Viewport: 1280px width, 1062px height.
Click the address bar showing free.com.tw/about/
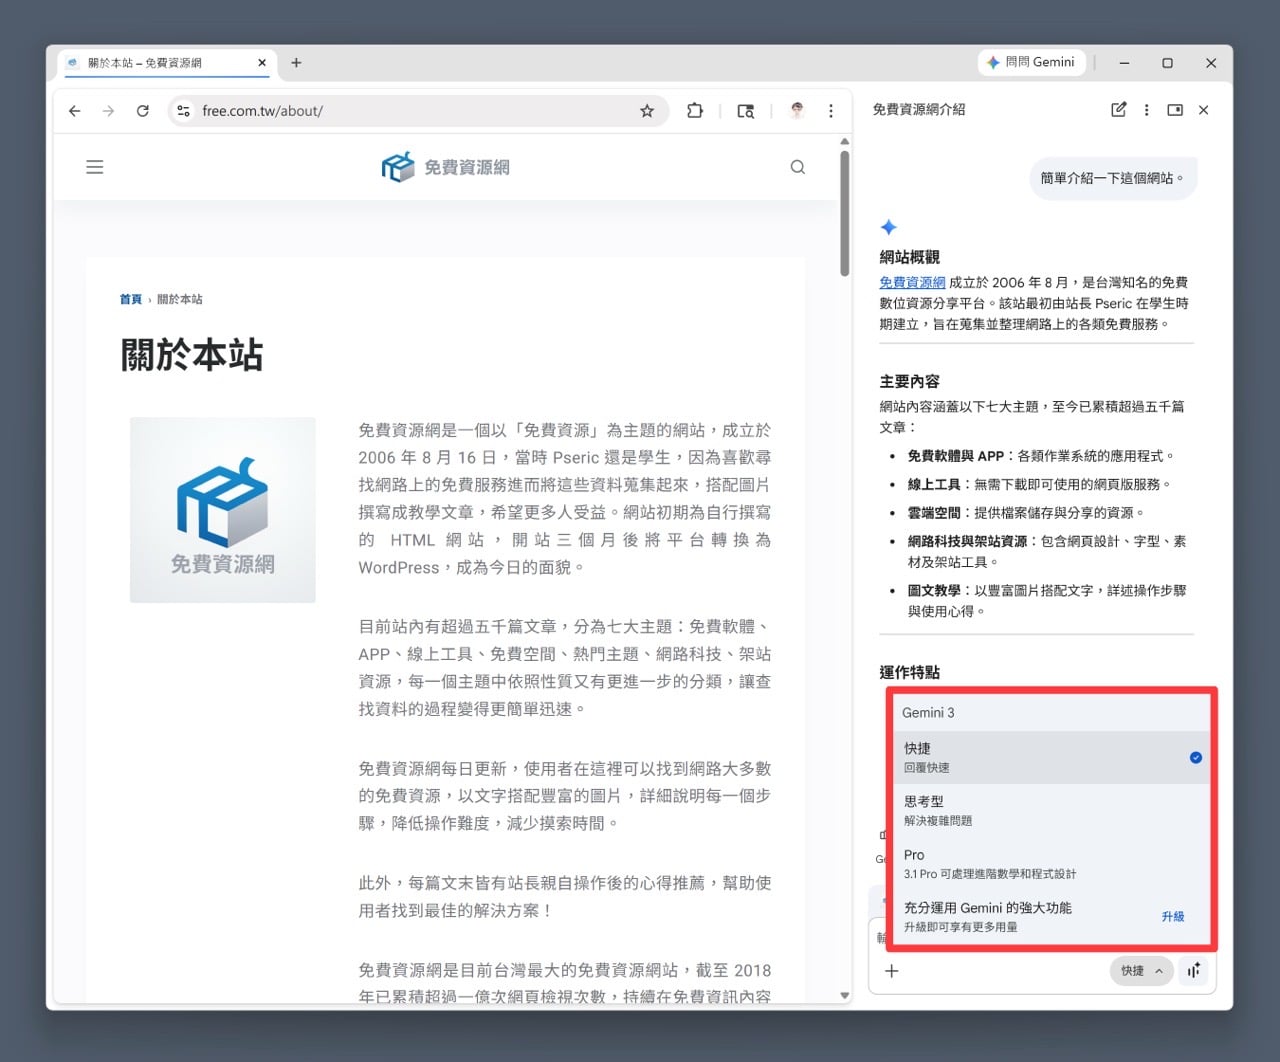400,111
